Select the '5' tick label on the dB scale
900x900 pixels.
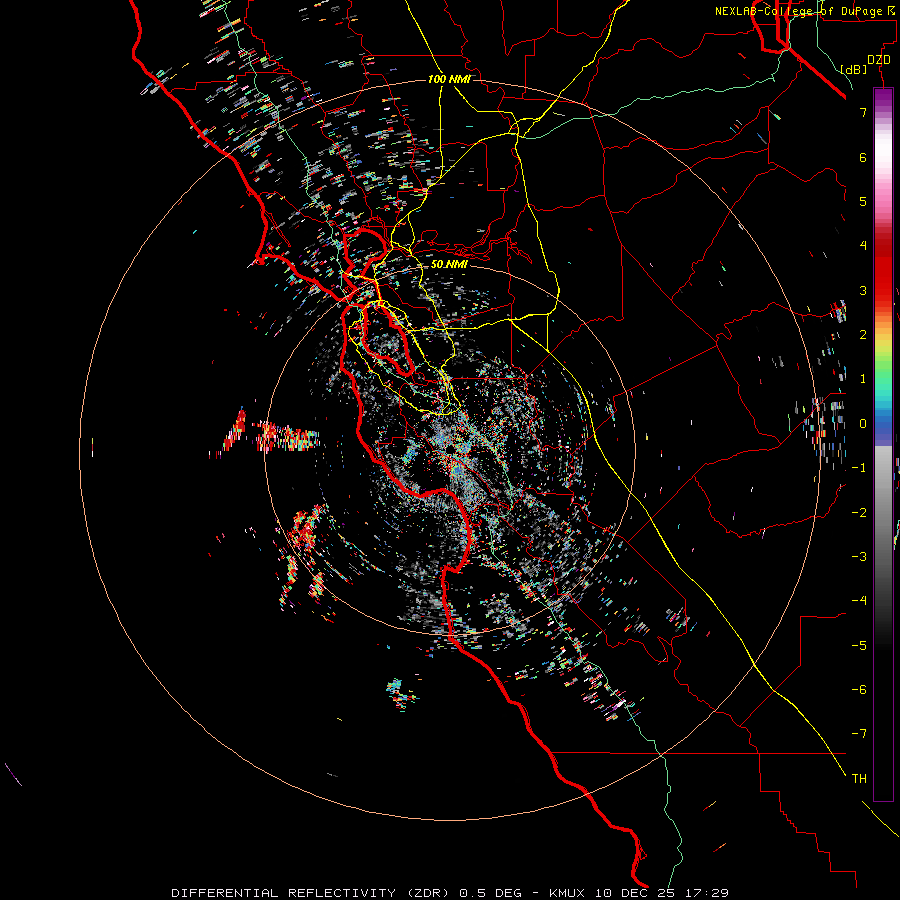(x=863, y=201)
